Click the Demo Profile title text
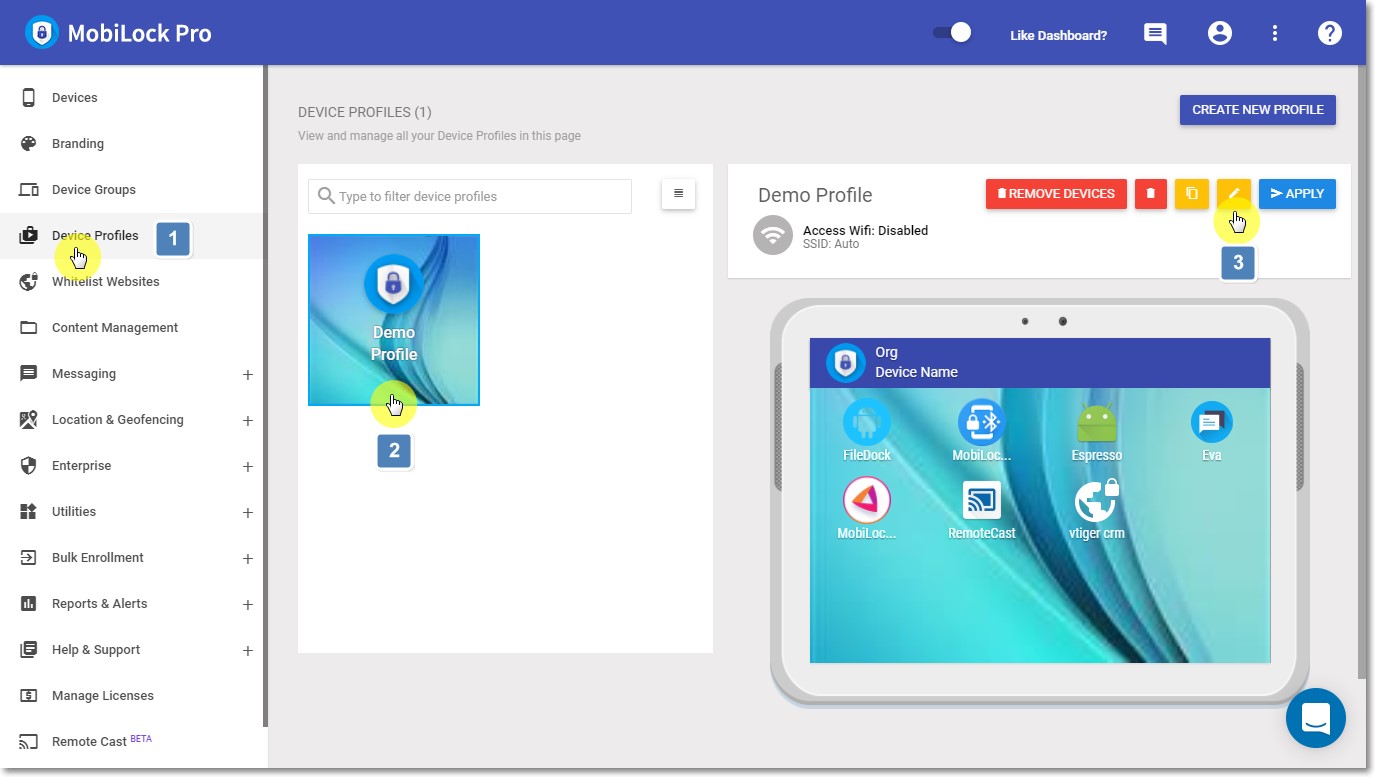 pyautogui.click(x=815, y=195)
